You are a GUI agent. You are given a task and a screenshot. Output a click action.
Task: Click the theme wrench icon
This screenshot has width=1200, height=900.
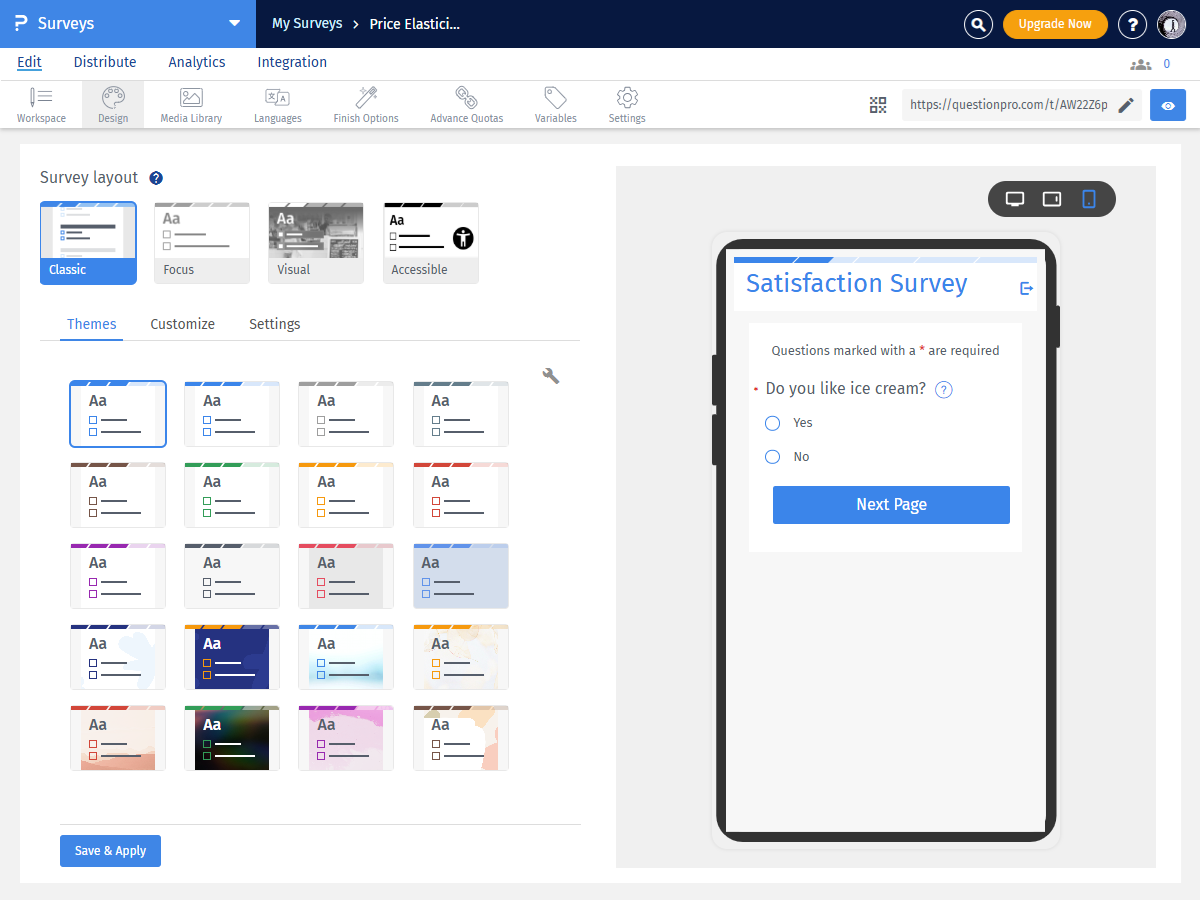[x=550, y=376]
